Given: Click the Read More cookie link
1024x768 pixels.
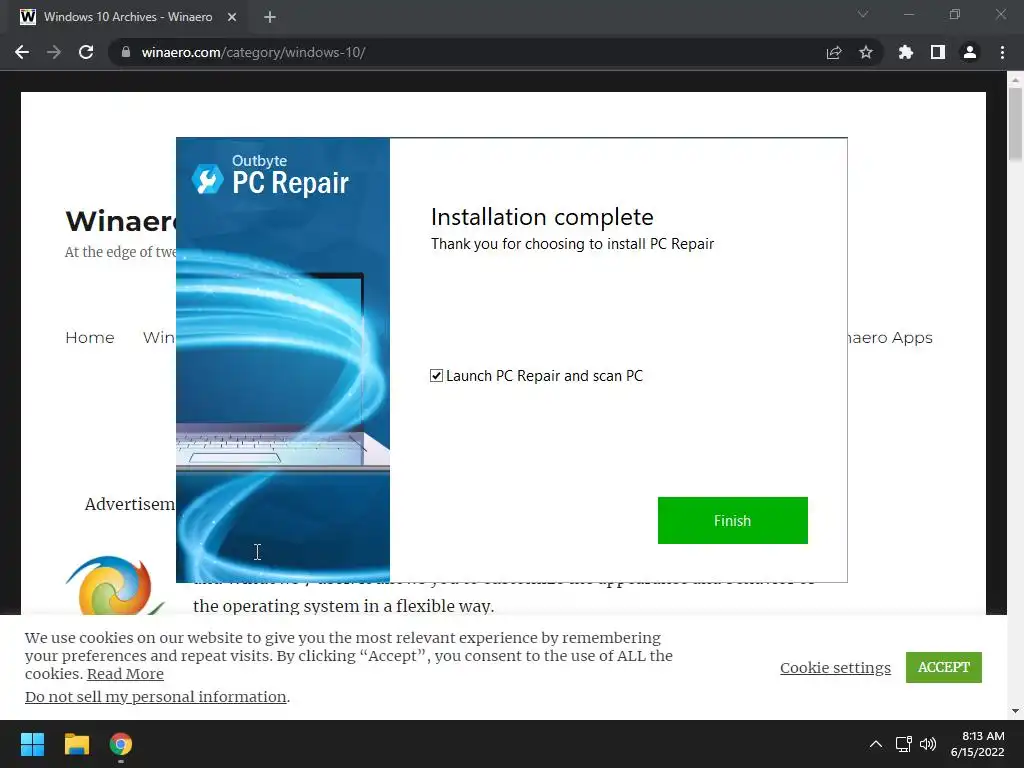Looking at the screenshot, I should click(125, 674).
